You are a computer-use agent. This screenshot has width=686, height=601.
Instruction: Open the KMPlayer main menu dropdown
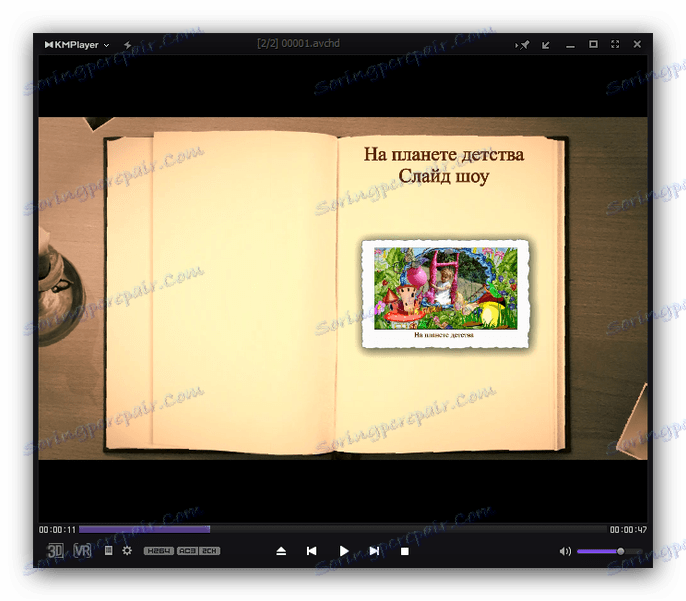point(76,45)
